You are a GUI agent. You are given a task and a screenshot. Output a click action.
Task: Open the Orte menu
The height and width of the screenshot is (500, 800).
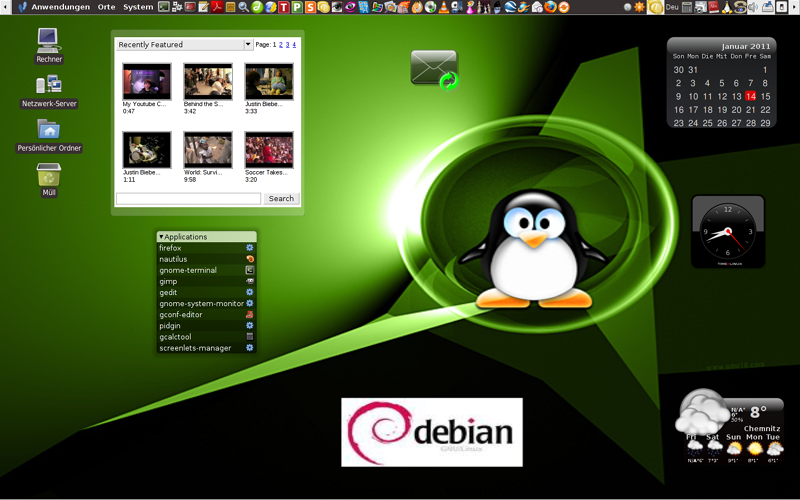(106, 7)
